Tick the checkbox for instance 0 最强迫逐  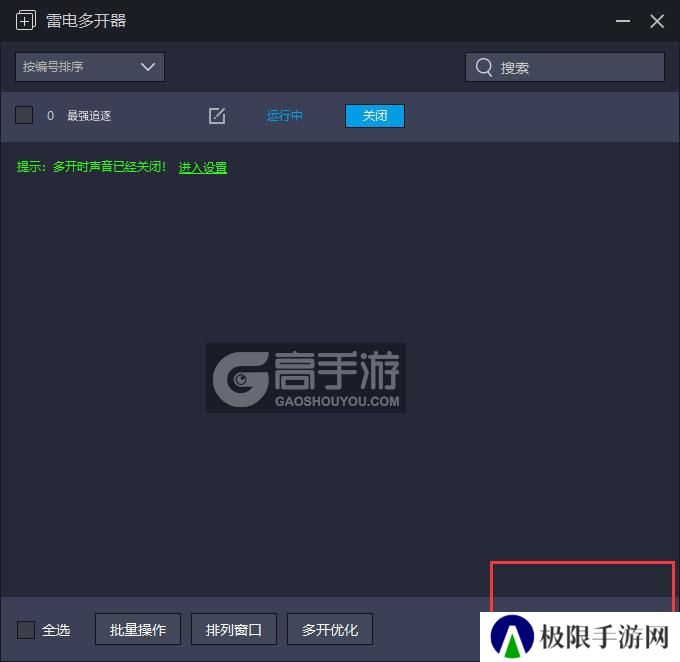coord(24,115)
